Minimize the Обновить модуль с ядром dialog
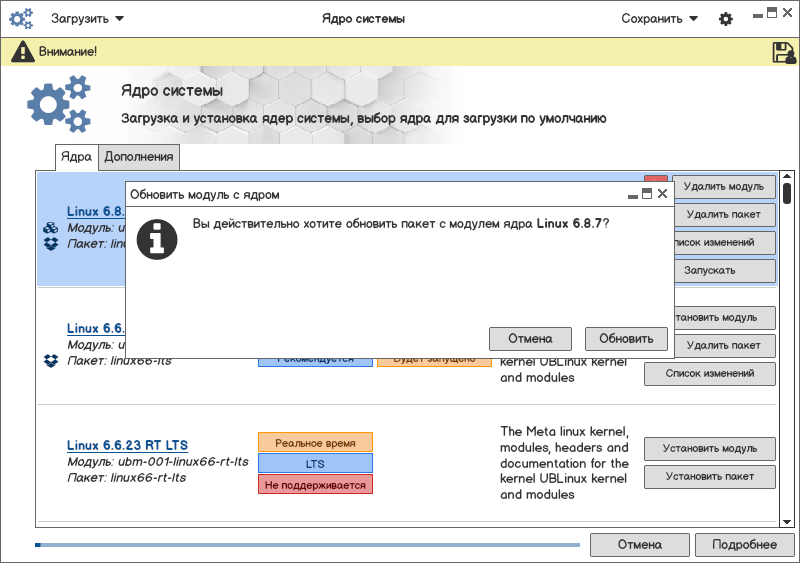 (633, 196)
